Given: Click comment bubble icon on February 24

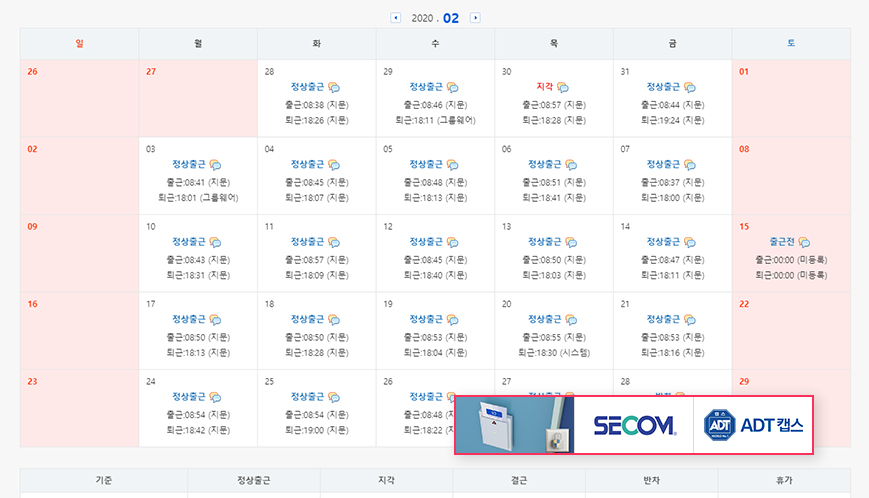Looking at the screenshot, I should pos(215,397).
